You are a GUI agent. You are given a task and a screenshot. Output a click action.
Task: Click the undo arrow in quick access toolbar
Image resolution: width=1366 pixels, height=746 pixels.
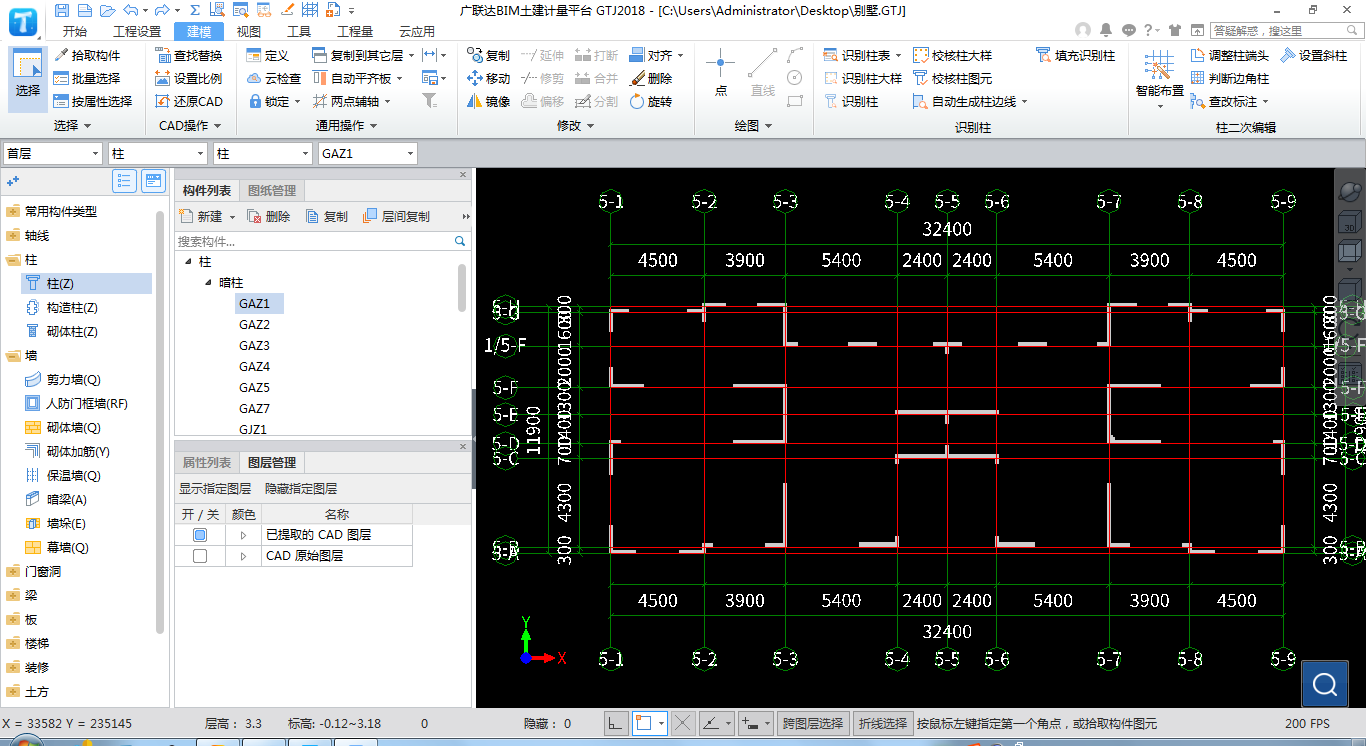coord(130,10)
